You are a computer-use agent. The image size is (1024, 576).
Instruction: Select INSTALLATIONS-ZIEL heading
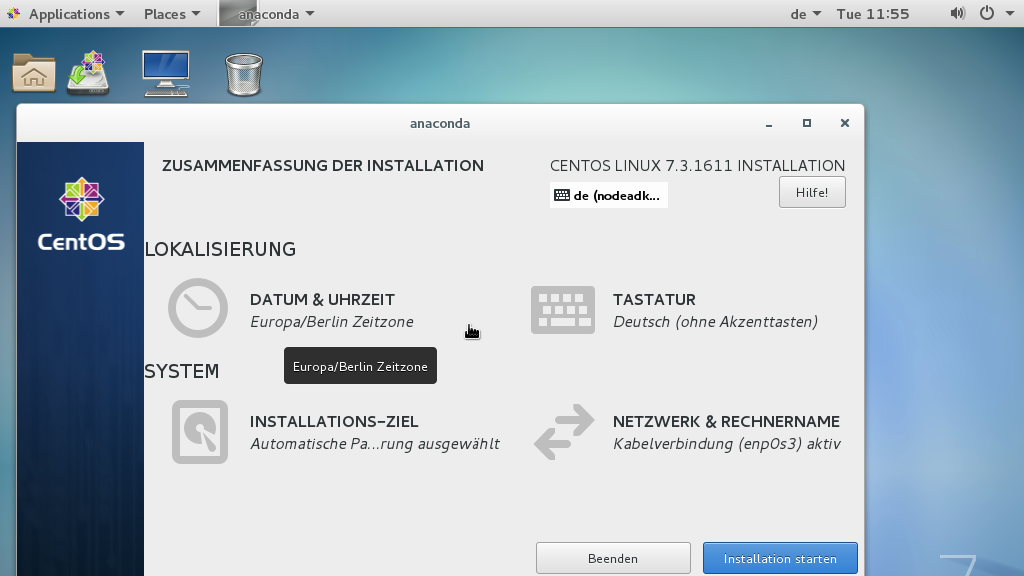pos(334,422)
